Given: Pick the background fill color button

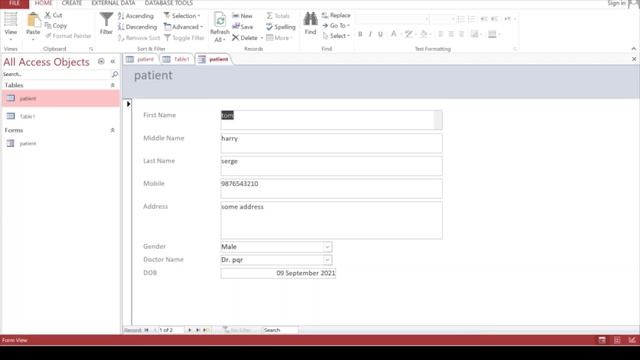Looking at the screenshot, I should [x=424, y=34].
